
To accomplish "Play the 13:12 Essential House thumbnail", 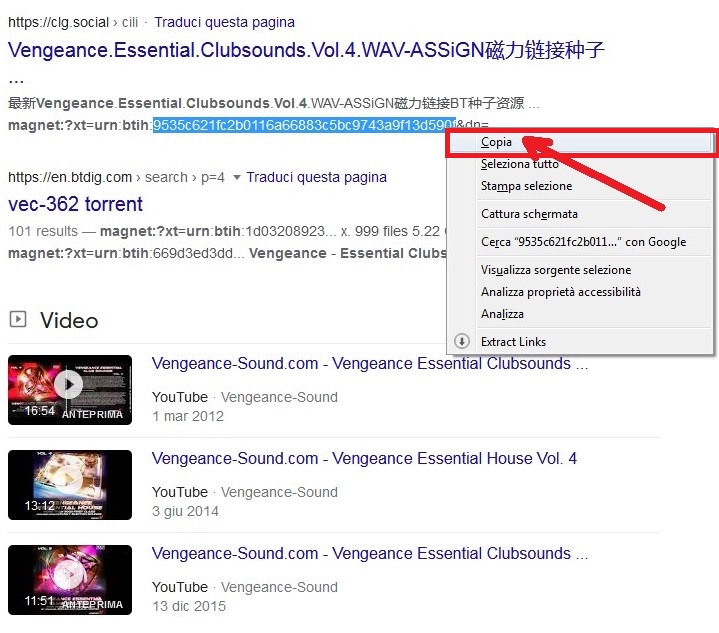I will [70, 485].
